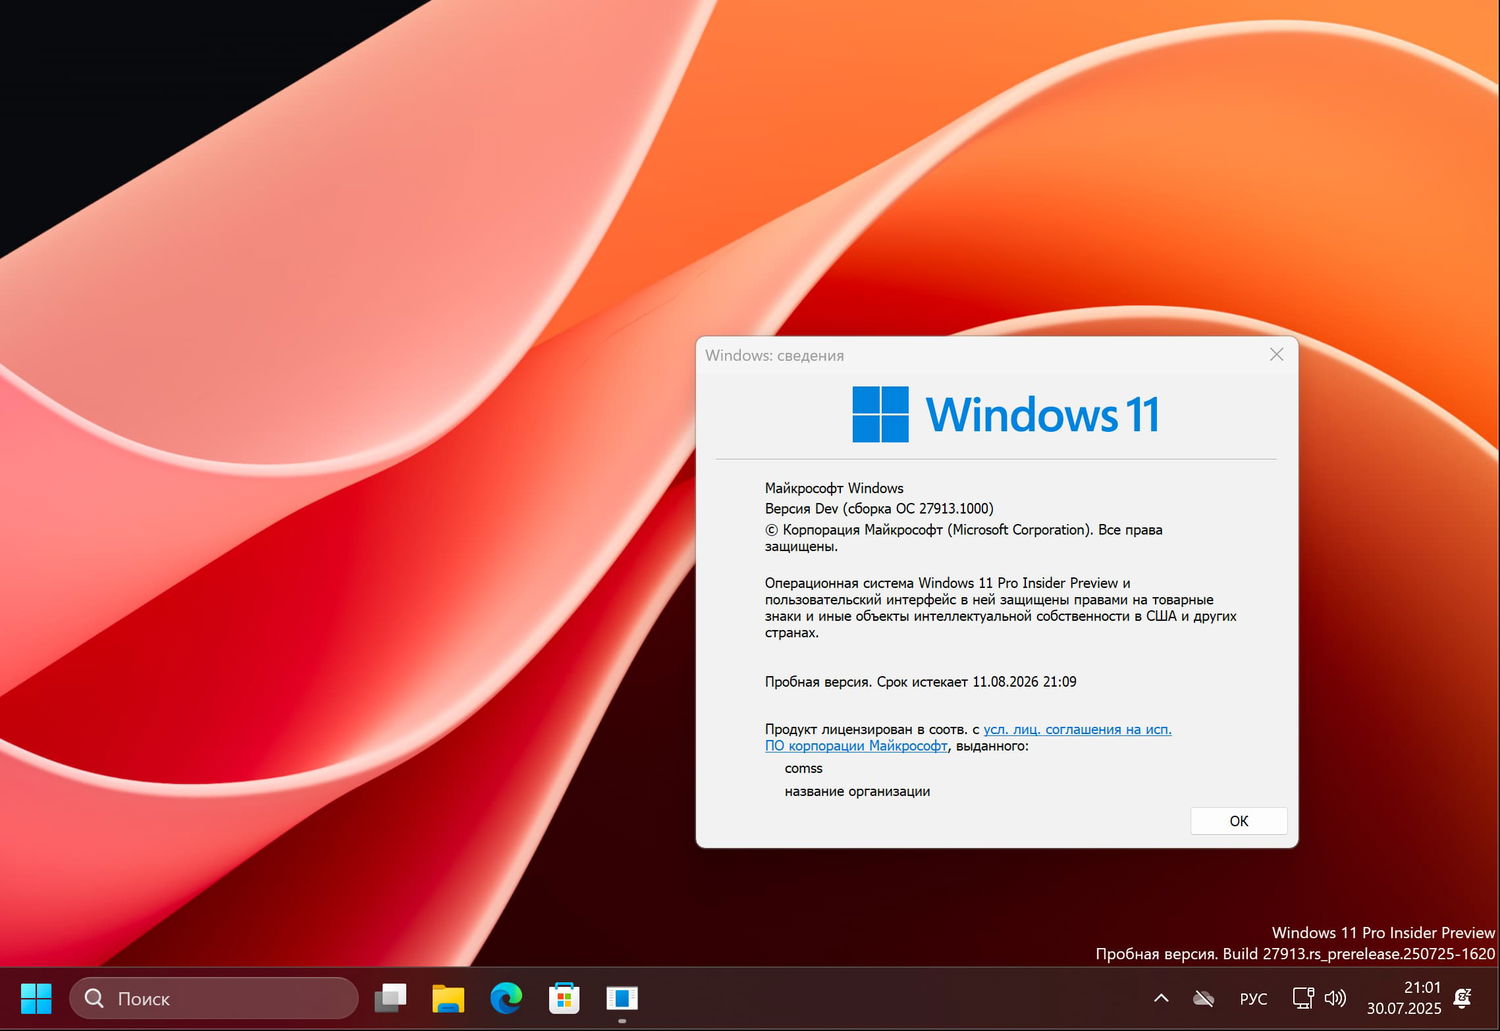Click the search magnifier icon

(93, 998)
